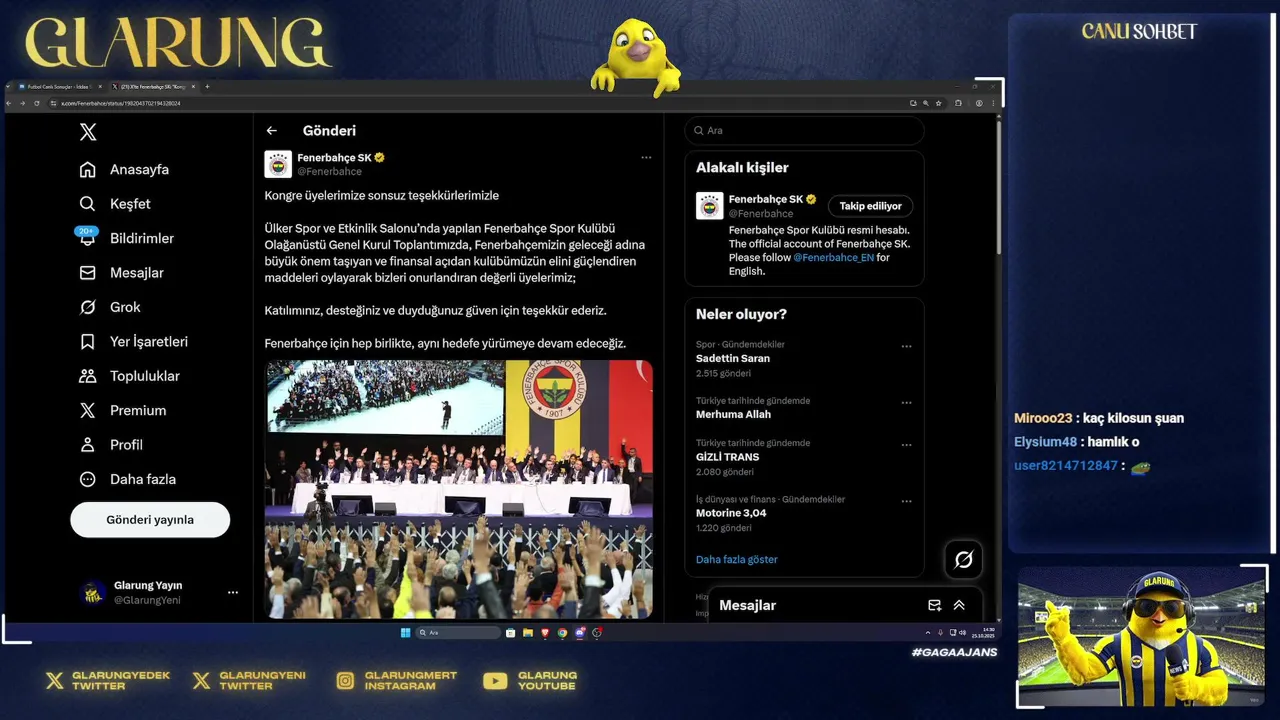Show hidden system tray icons
This screenshot has width=1280, height=720.
[928, 632]
